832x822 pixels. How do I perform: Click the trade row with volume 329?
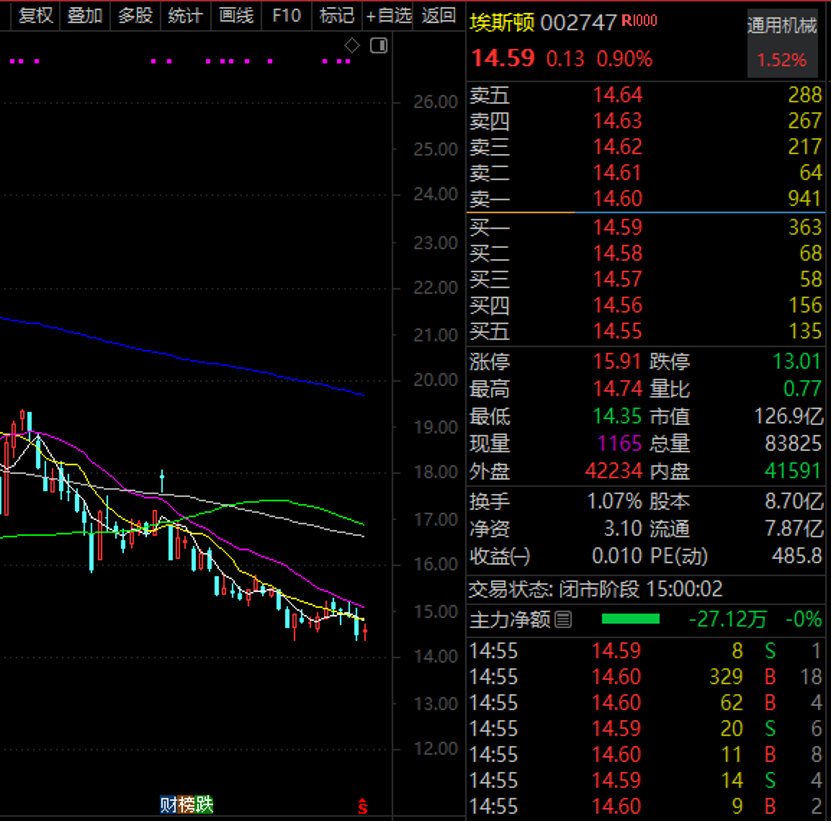[646, 677]
